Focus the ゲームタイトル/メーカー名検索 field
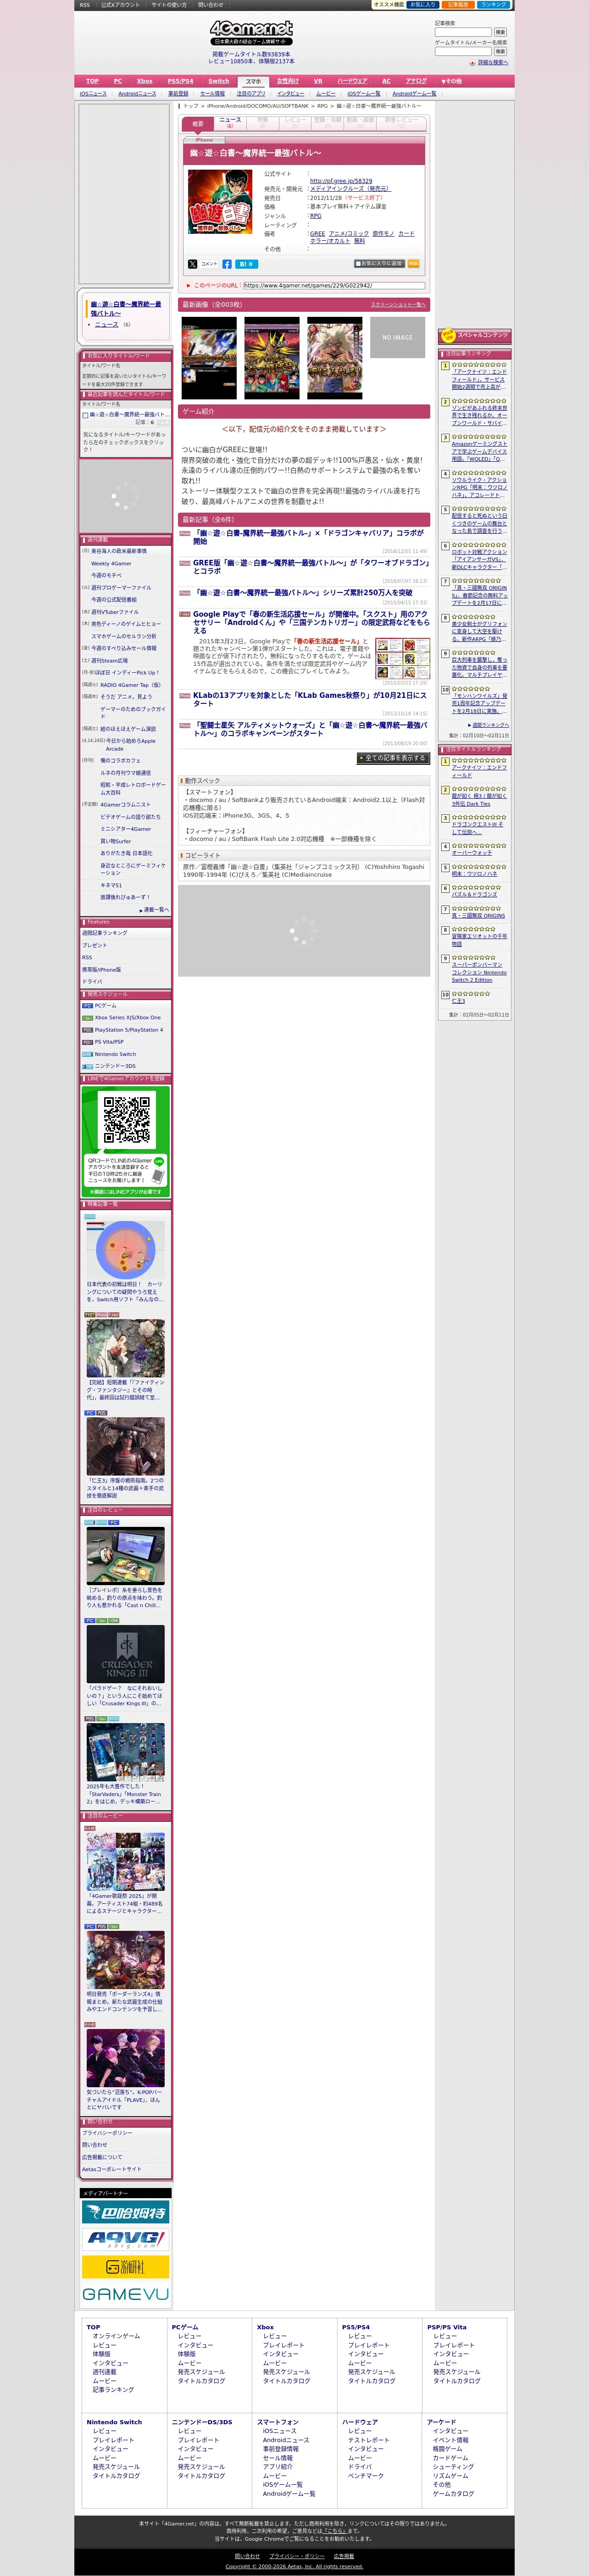589x2576 pixels. (463, 51)
